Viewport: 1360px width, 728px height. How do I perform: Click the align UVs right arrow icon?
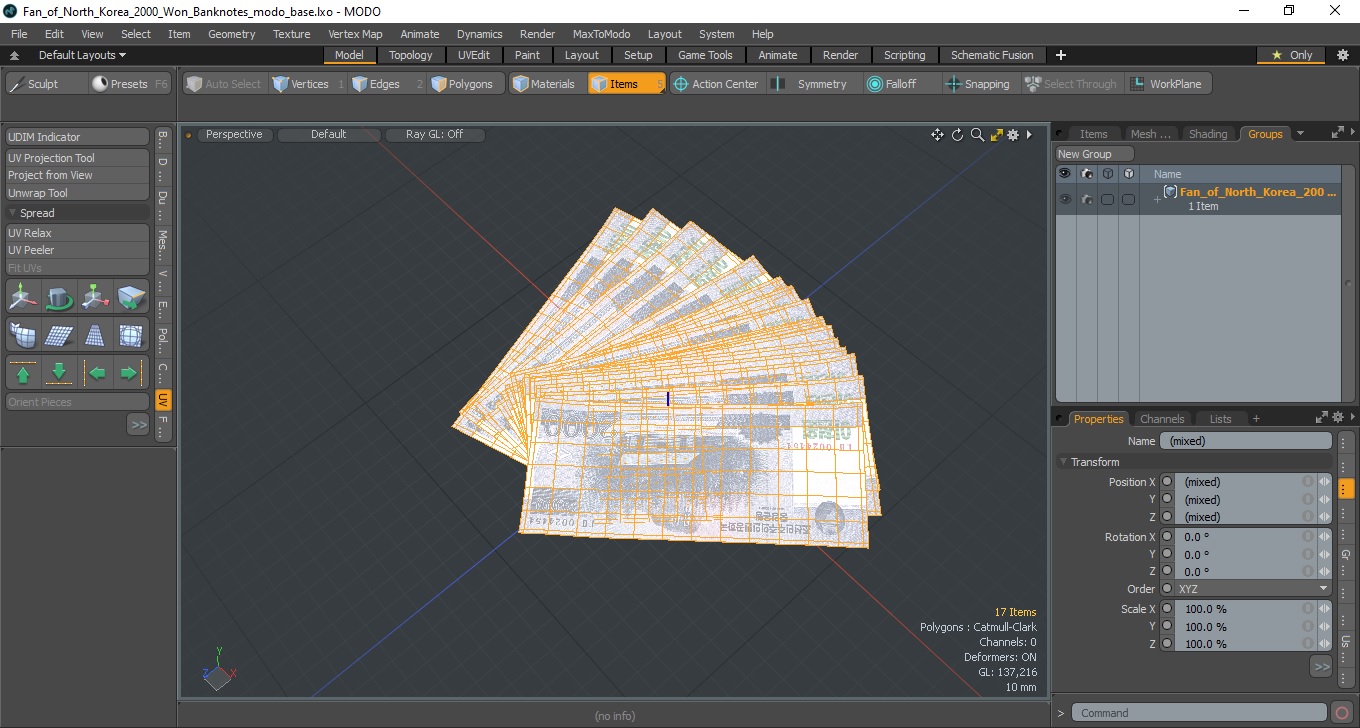[132, 373]
